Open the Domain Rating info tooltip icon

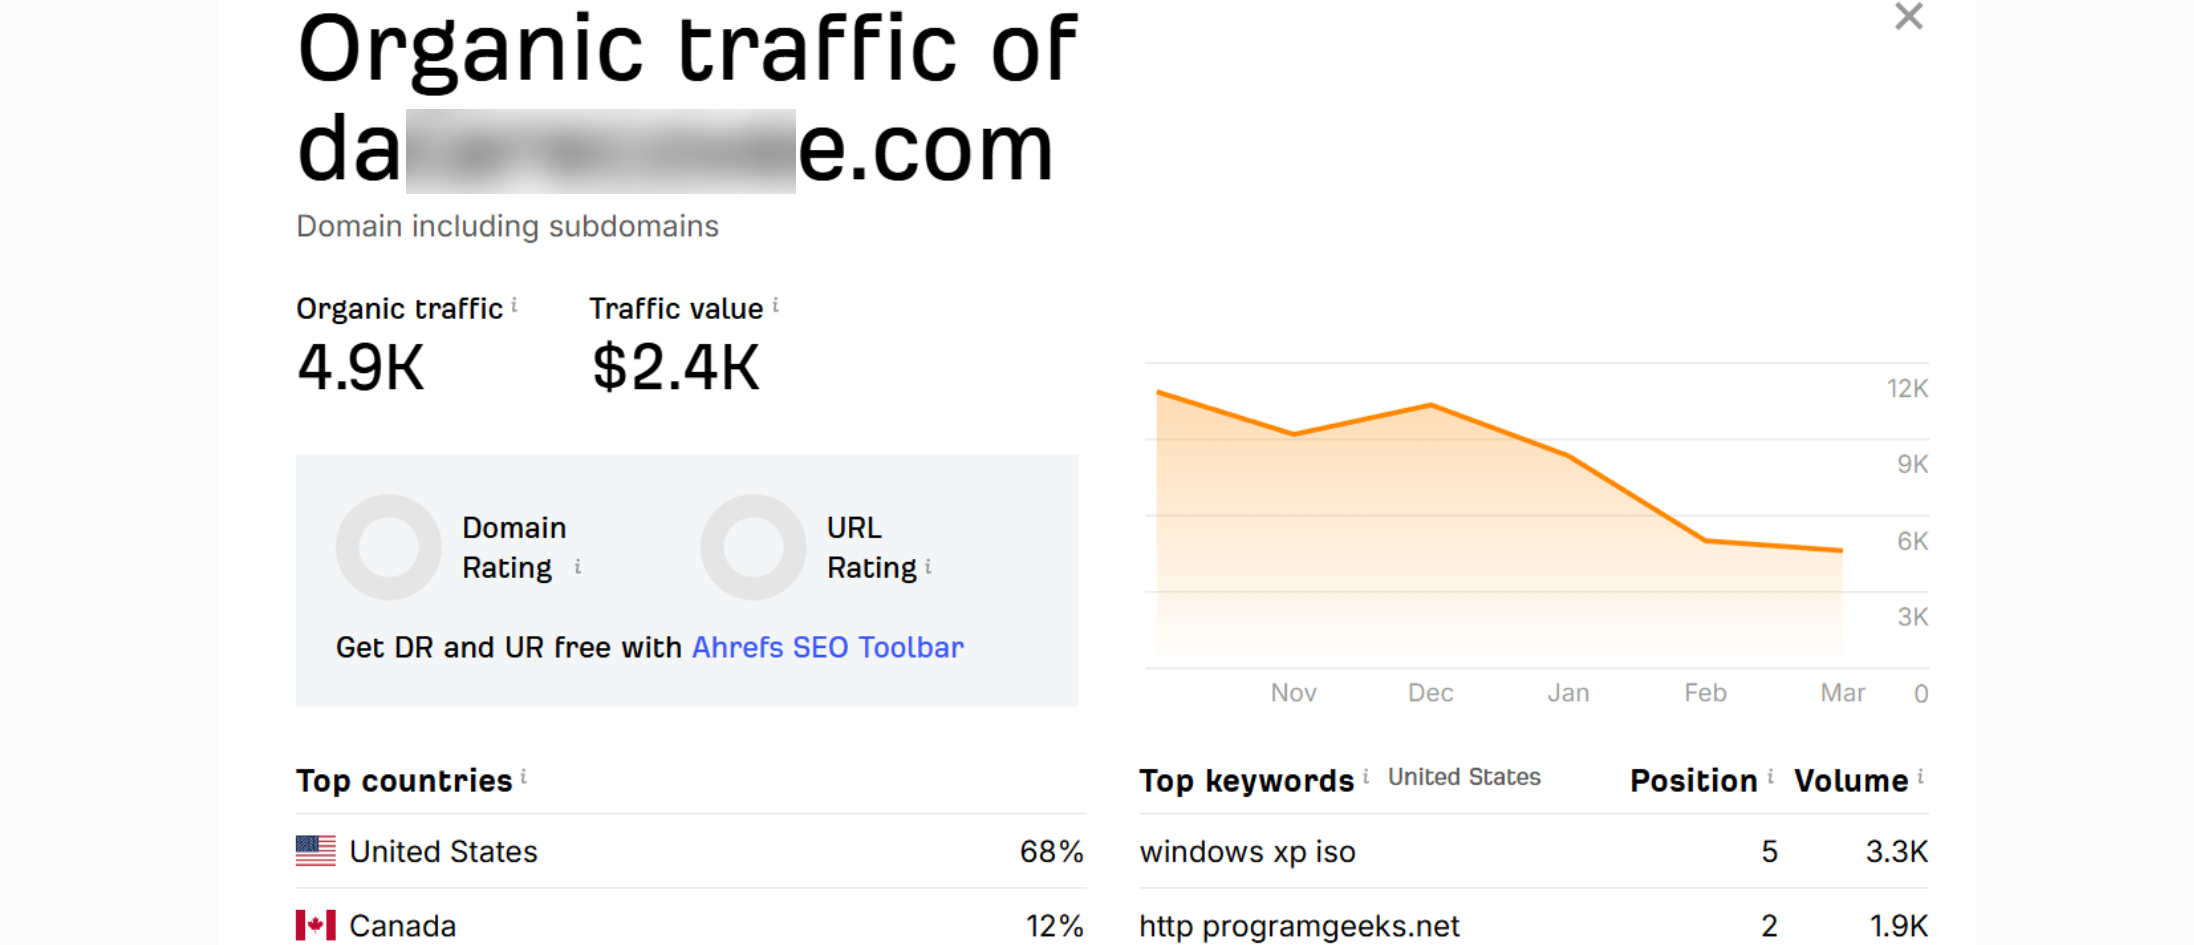click(577, 567)
